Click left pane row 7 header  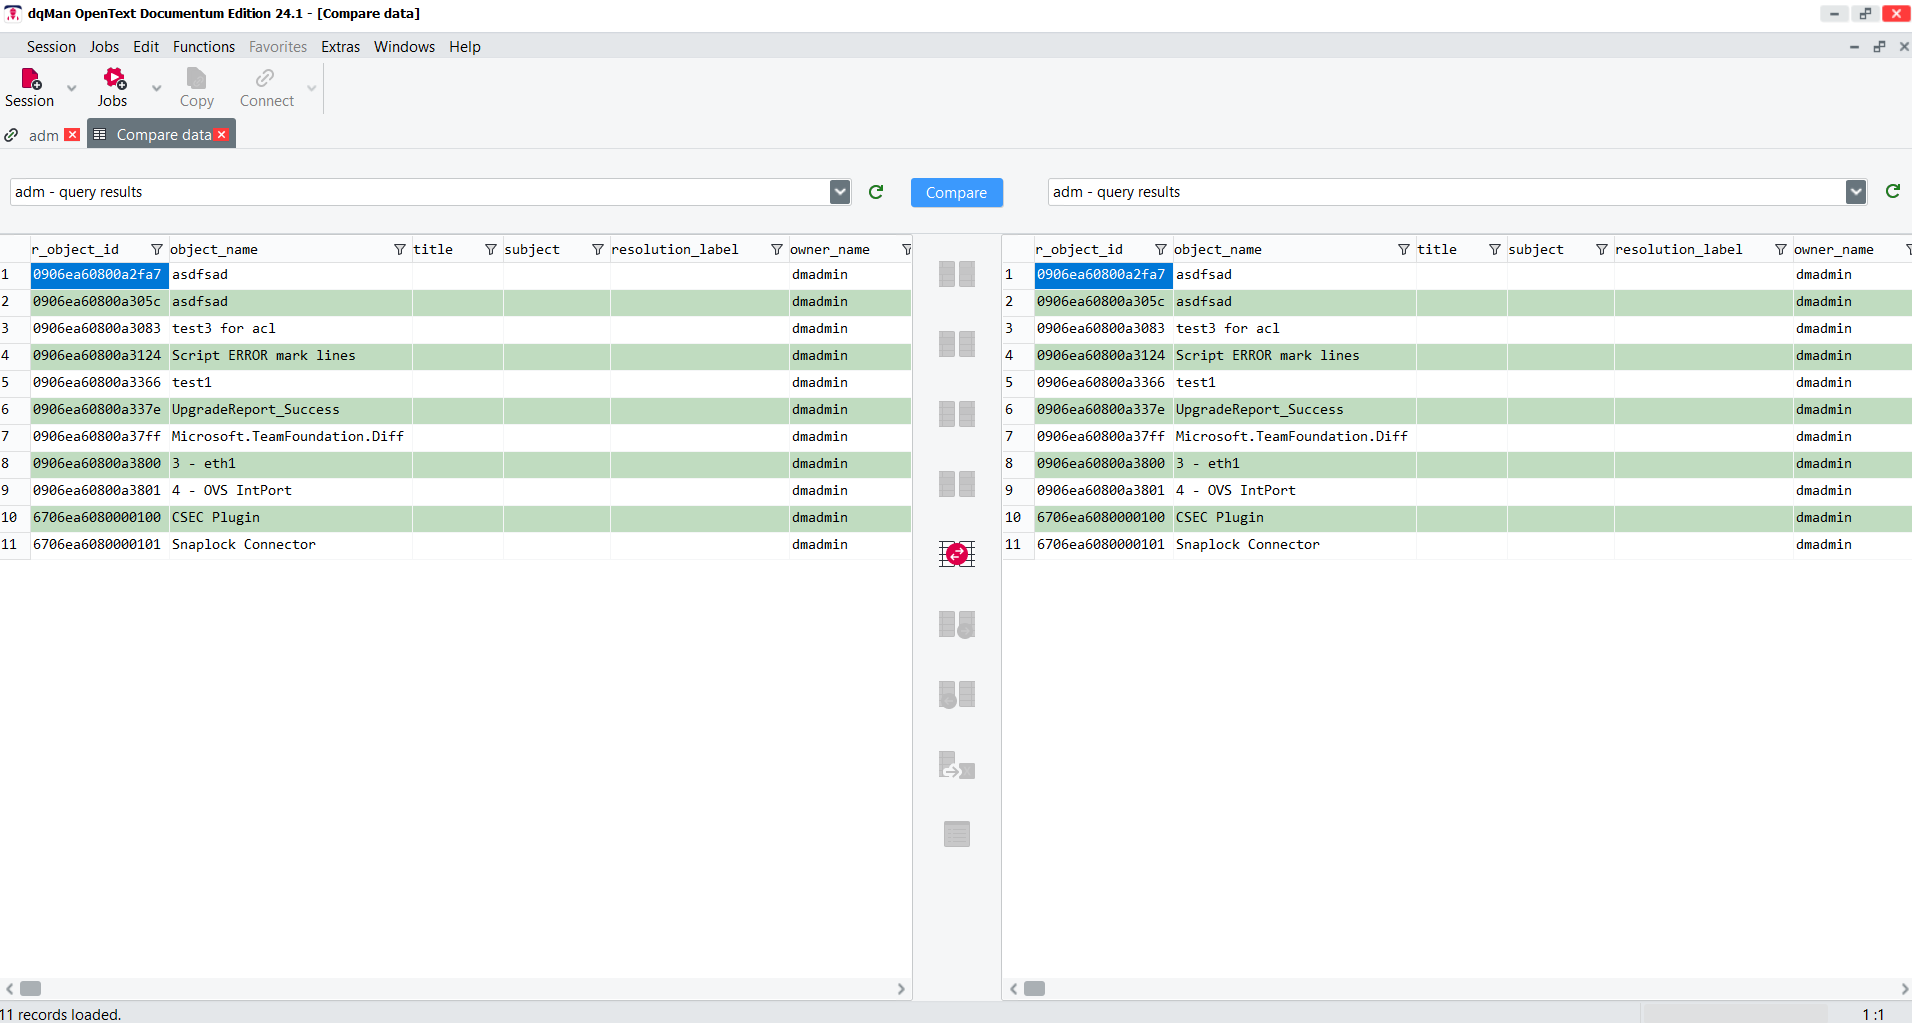click(x=14, y=437)
